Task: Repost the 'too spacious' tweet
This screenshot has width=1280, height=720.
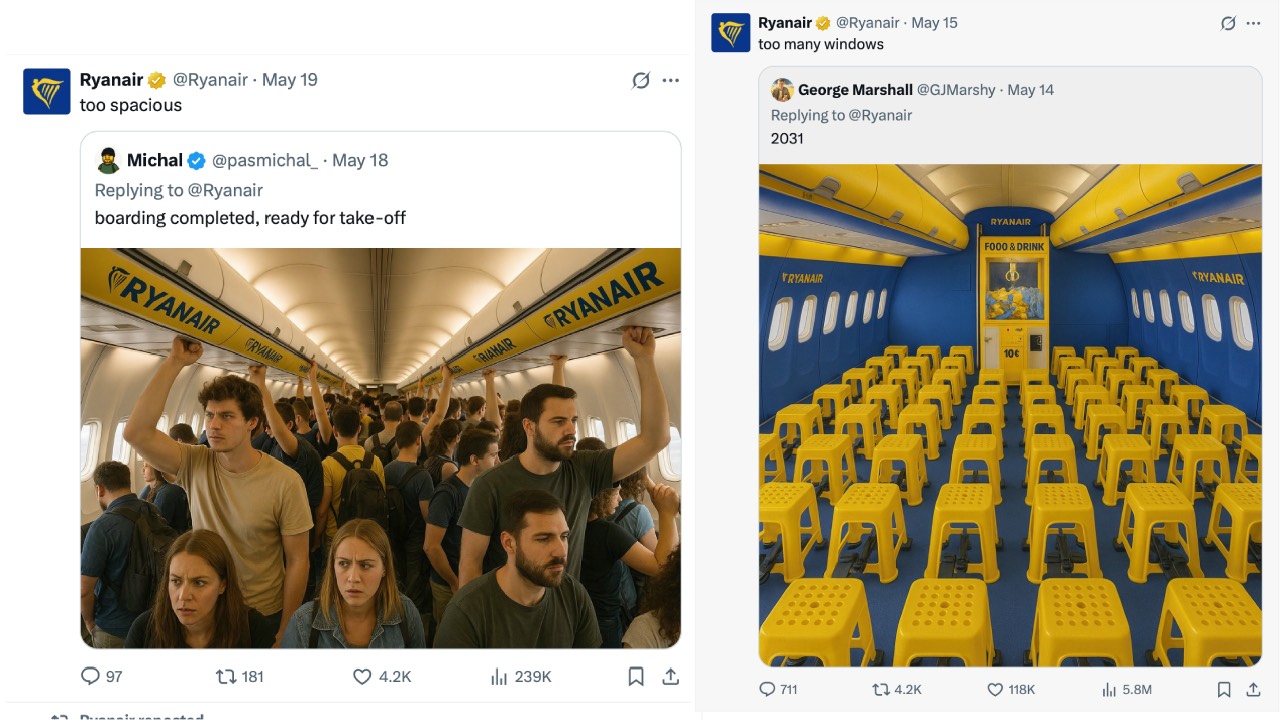Action: pos(227,677)
